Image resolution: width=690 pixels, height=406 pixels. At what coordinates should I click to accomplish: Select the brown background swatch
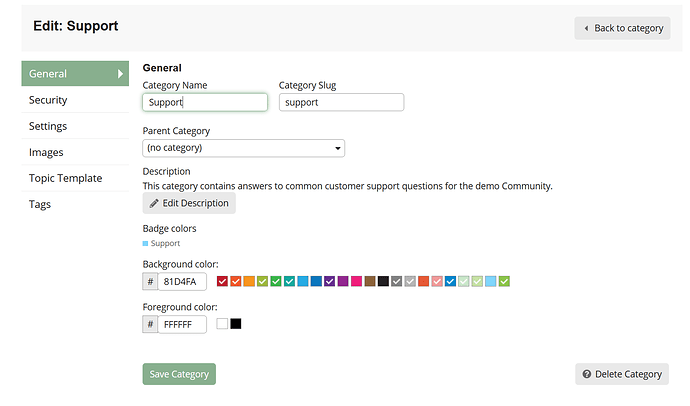[370, 281]
